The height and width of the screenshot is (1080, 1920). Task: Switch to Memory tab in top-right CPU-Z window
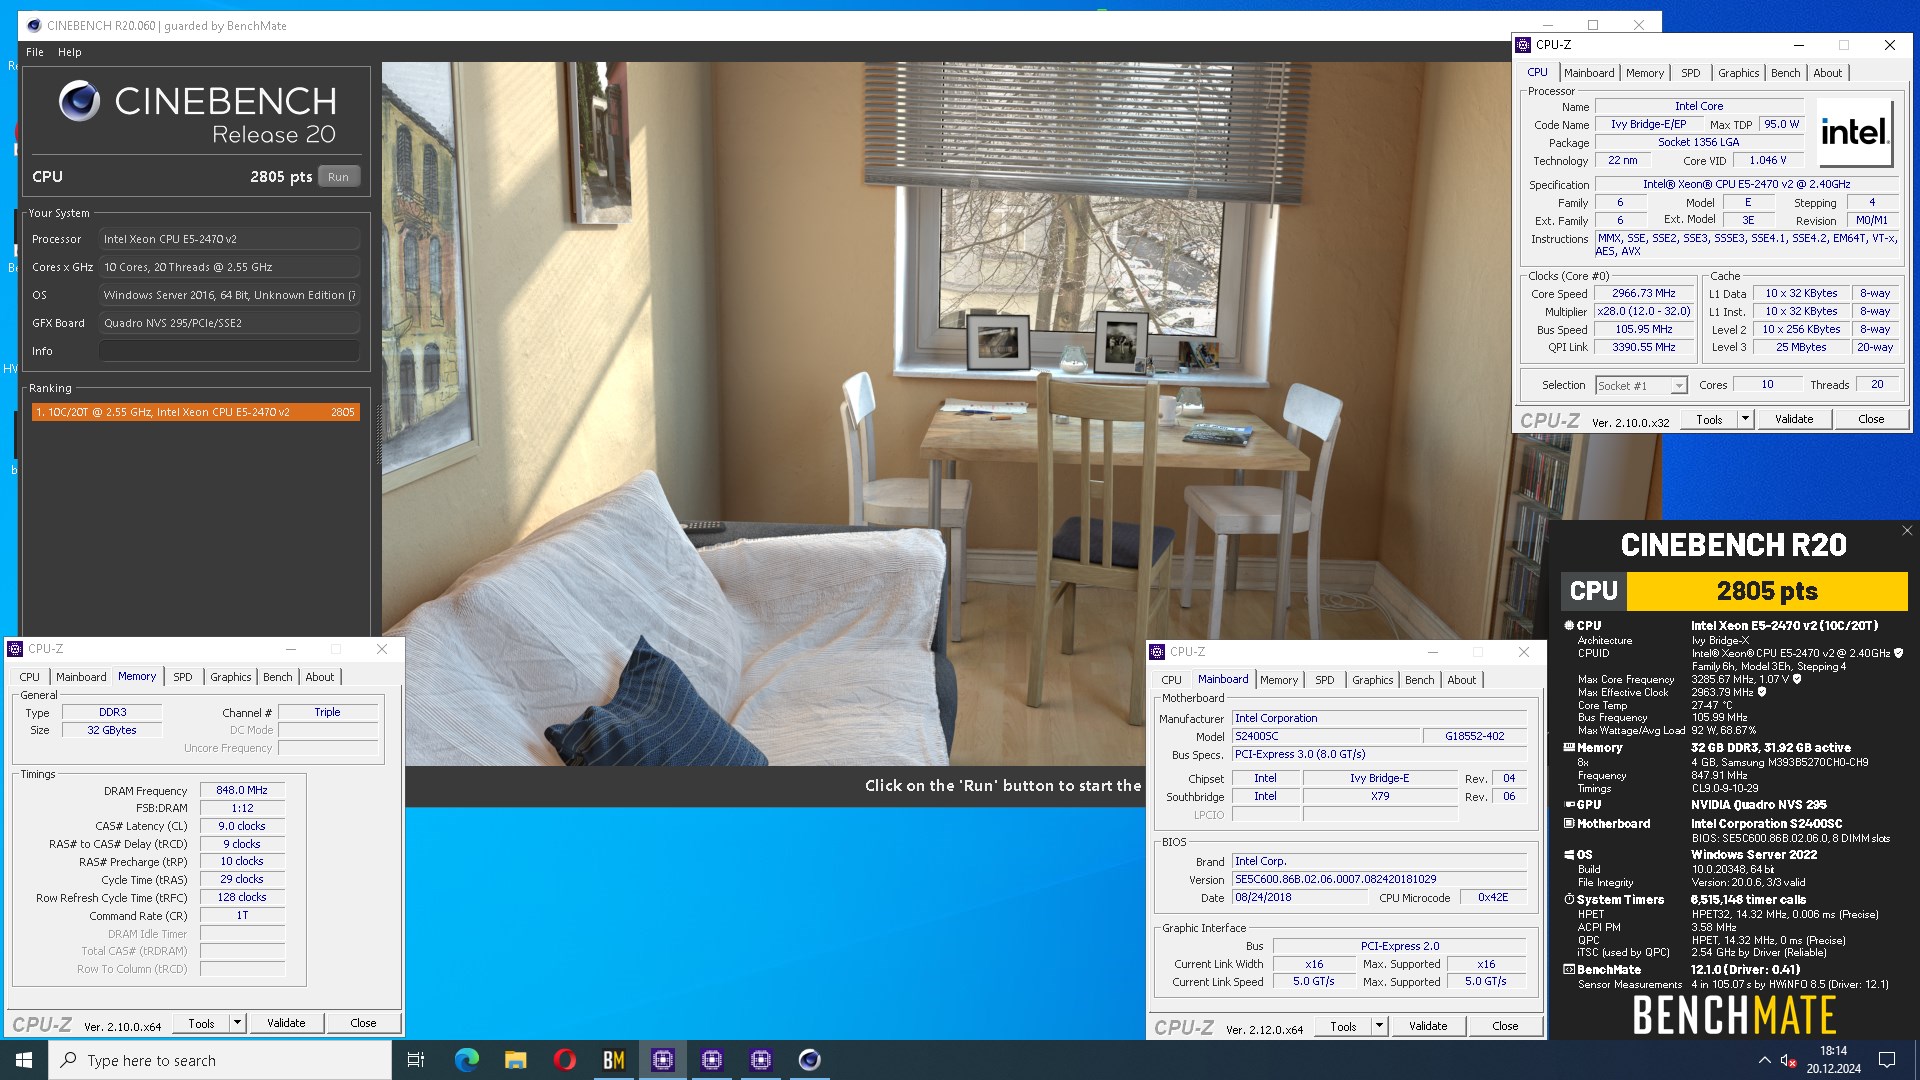click(1645, 73)
